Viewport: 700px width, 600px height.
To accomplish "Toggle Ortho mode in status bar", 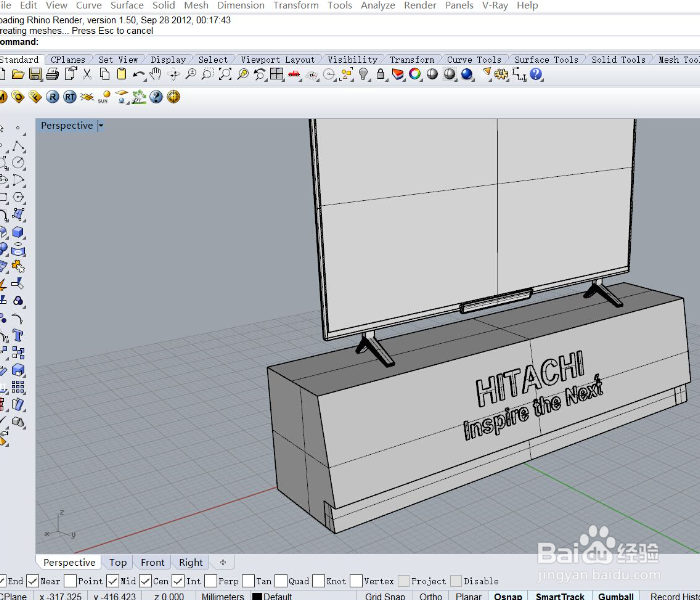I will click(430, 596).
